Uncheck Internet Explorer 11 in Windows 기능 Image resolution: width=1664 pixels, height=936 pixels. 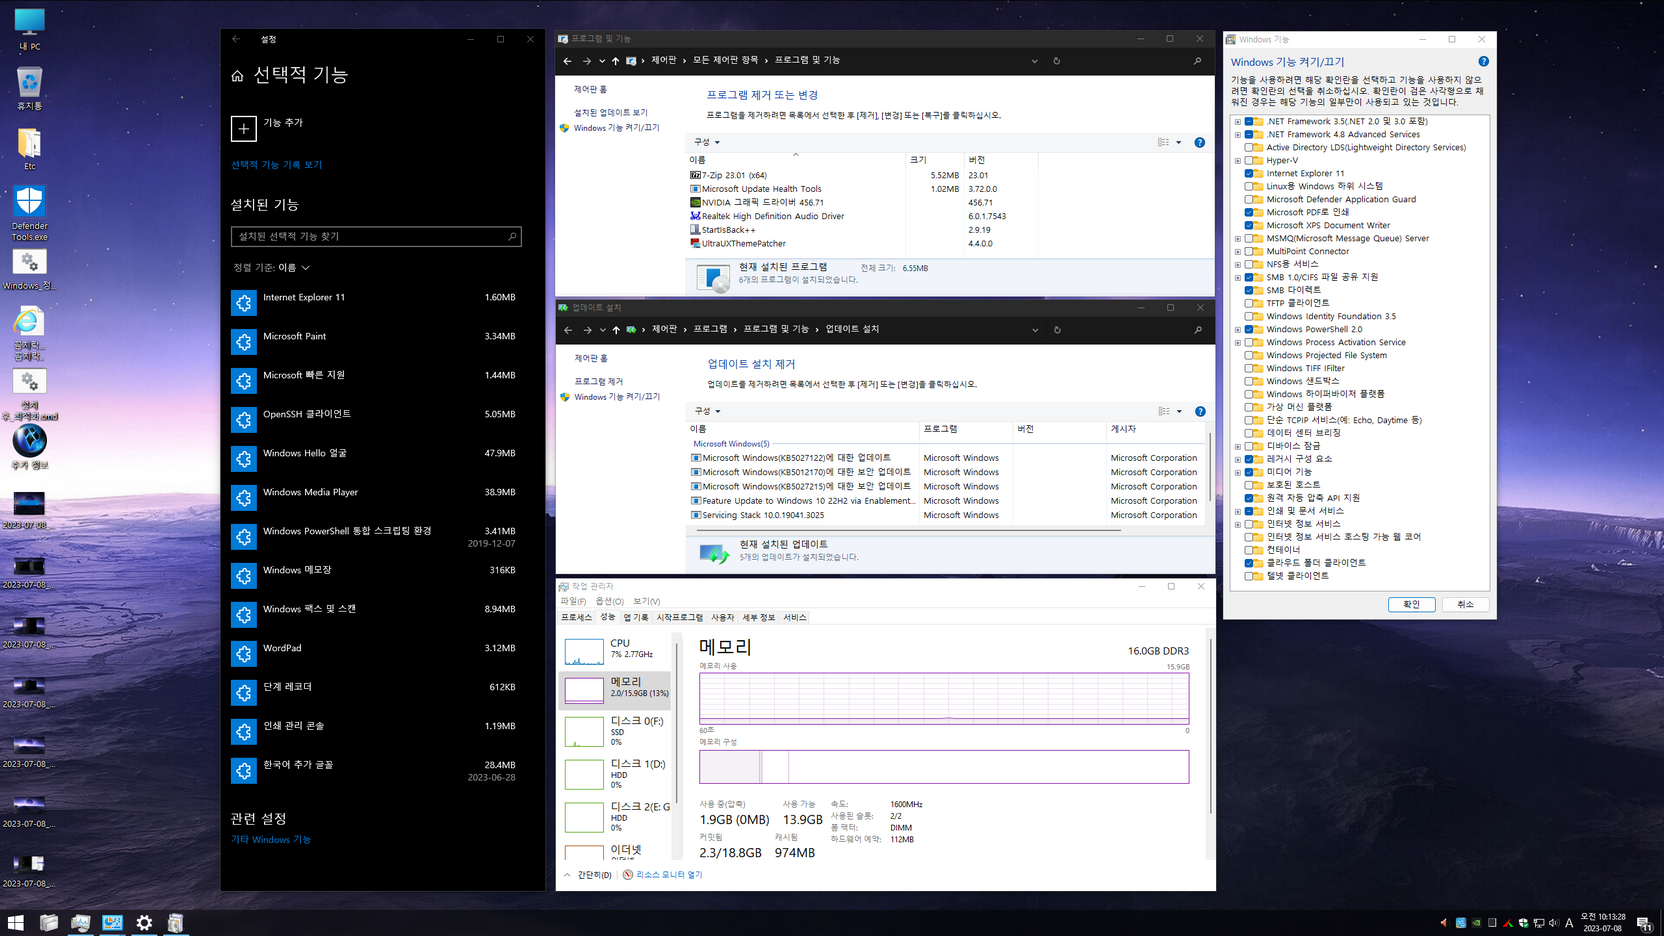1249,173
